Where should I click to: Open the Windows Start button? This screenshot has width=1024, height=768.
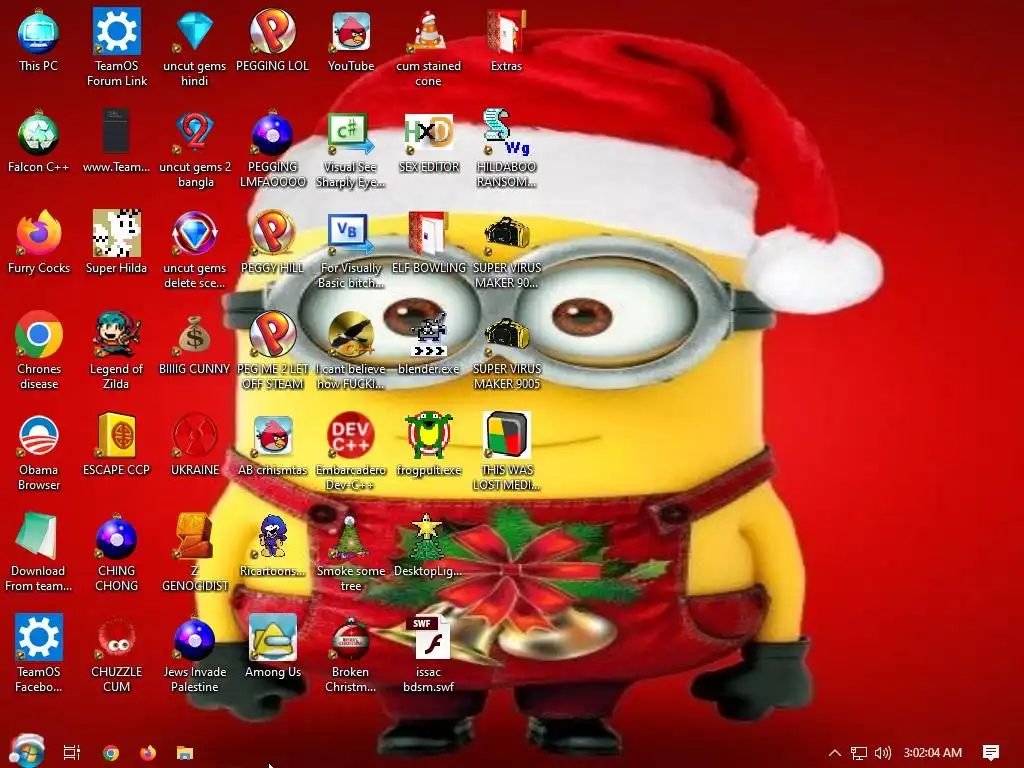click(x=27, y=752)
